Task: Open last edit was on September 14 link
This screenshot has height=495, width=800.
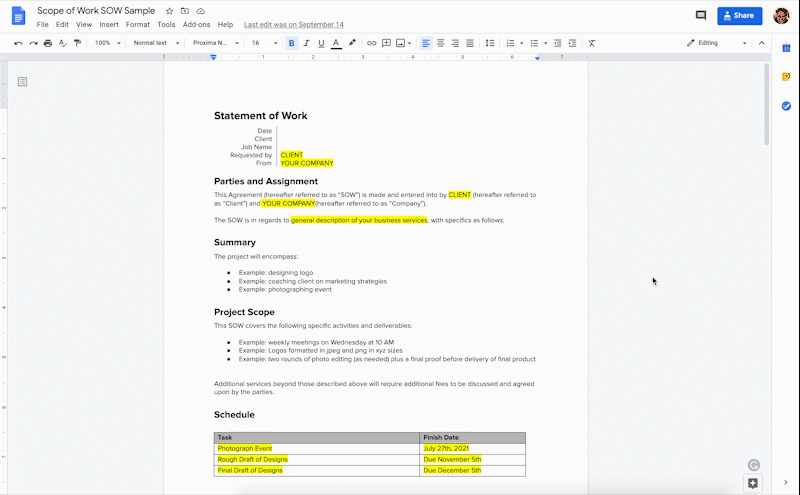Action: (293, 24)
